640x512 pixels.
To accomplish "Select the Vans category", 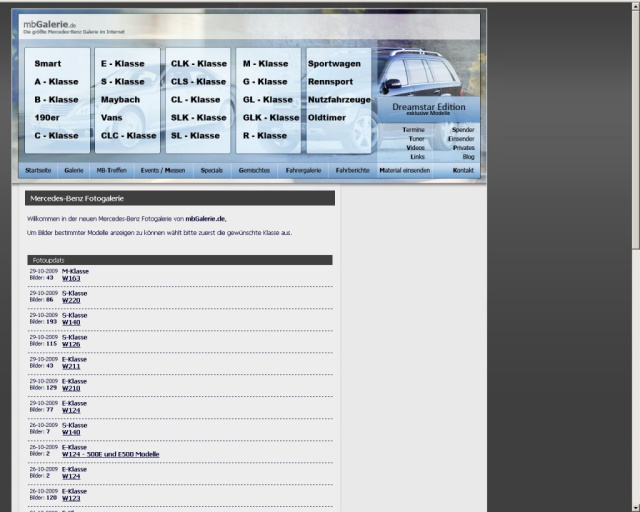I will coord(111,118).
